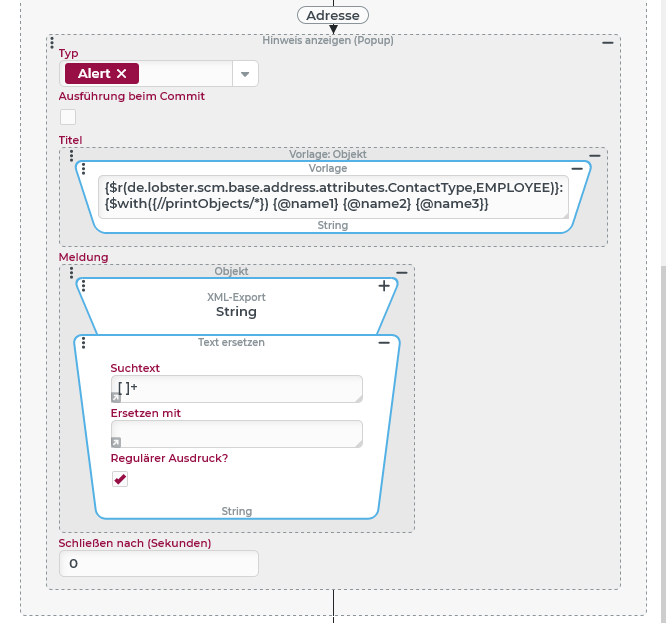
Task: Click into the Schließen nach (Sekunden) field
Action: click(x=159, y=564)
